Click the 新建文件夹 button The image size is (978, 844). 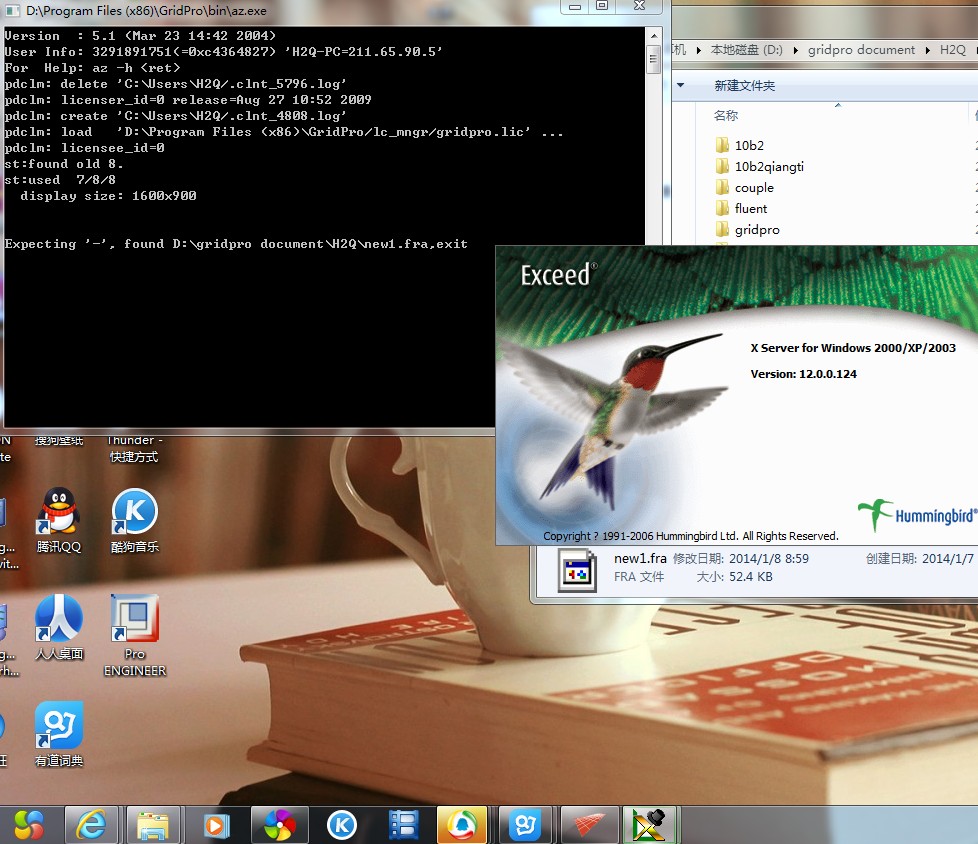tap(744, 86)
